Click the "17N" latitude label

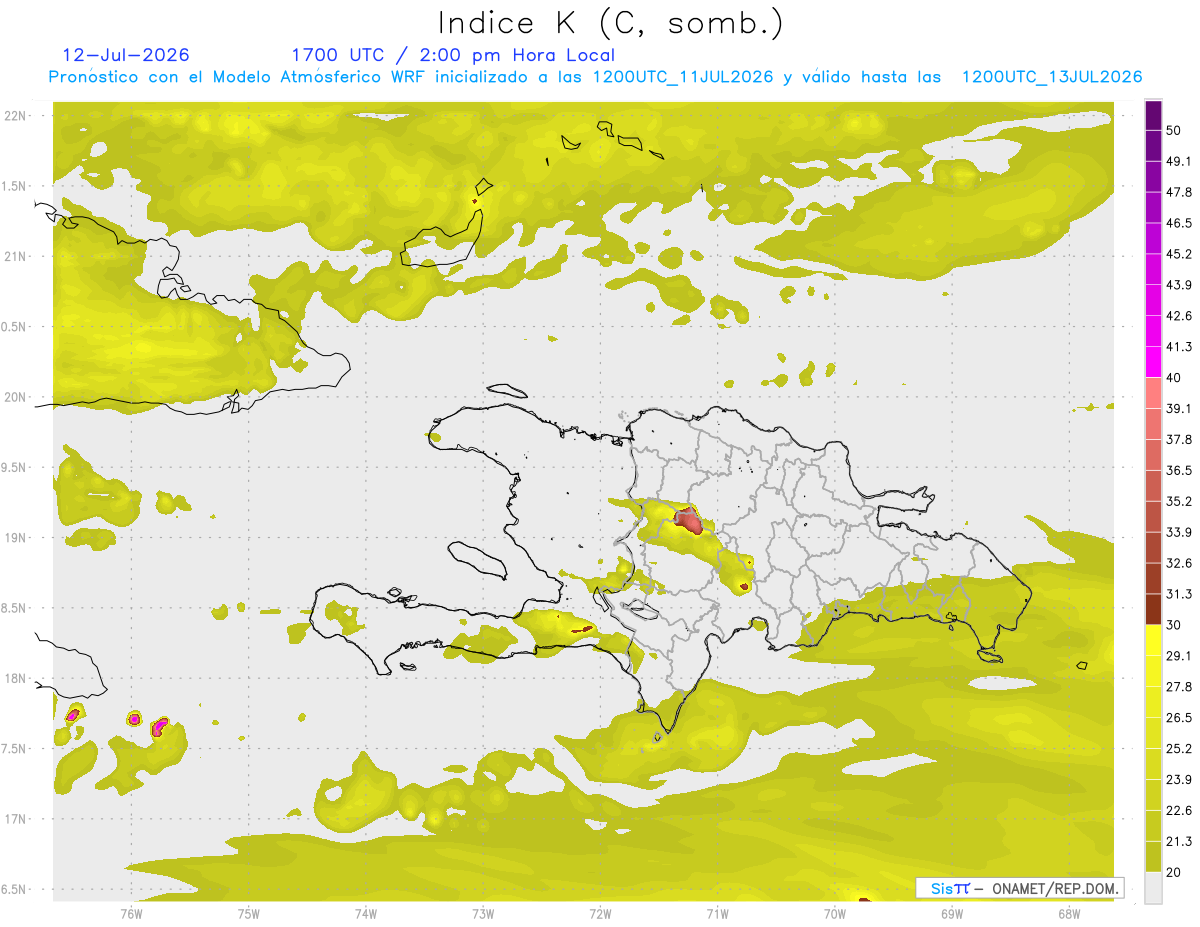point(16,819)
